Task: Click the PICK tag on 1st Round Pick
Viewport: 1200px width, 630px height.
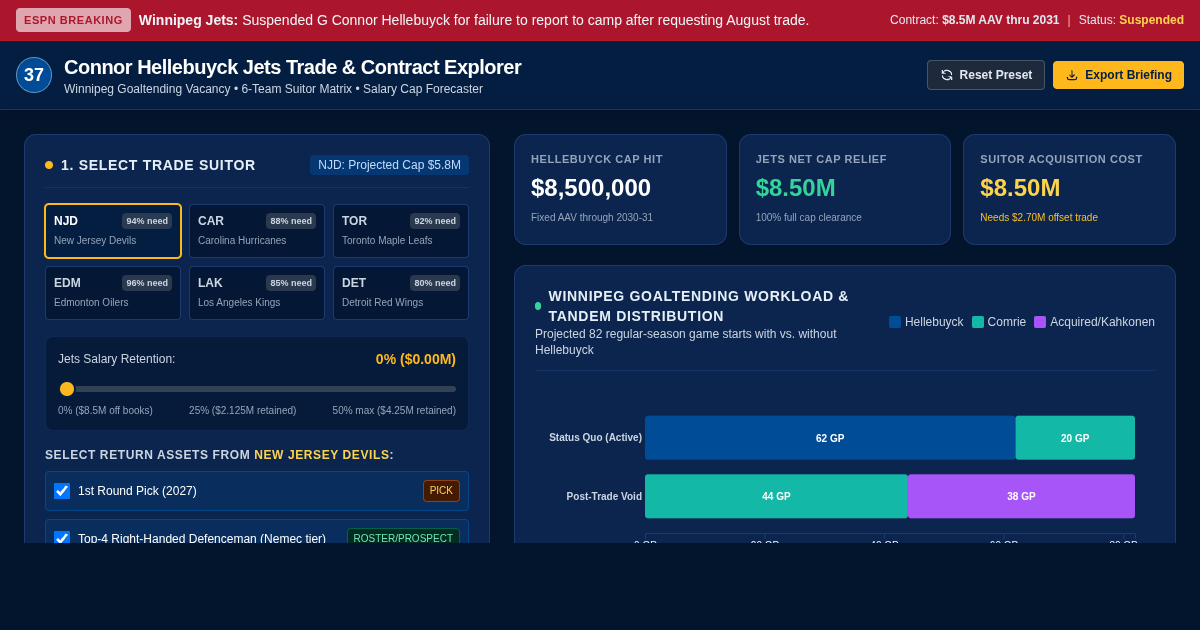Action: point(441,491)
